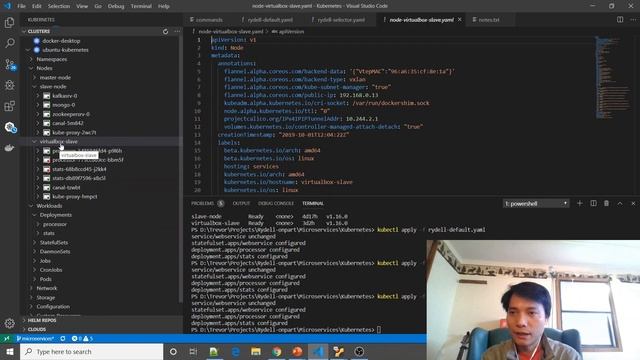640x360 pixels.
Task: Maximize the terminal panel with chevron
Action: click(x=620, y=203)
